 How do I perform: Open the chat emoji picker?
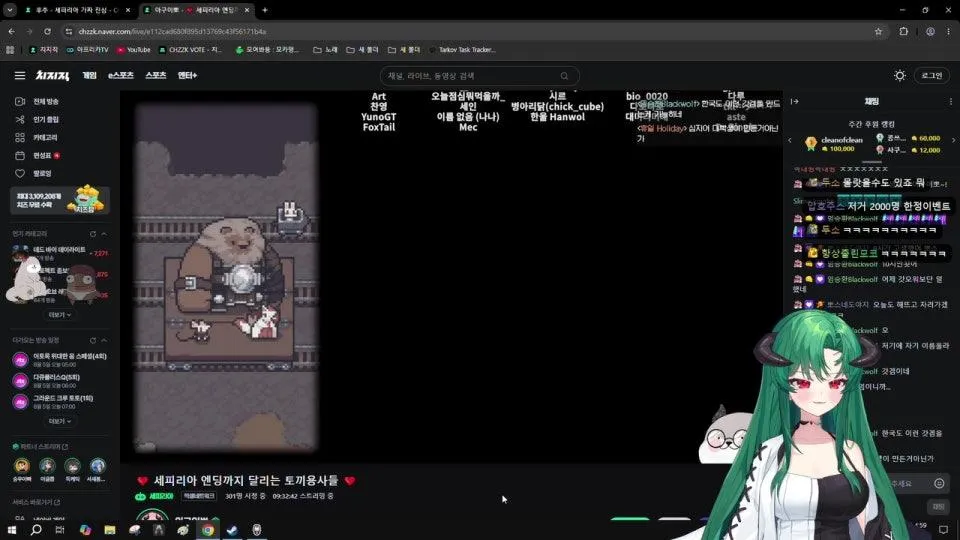(939, 484)
